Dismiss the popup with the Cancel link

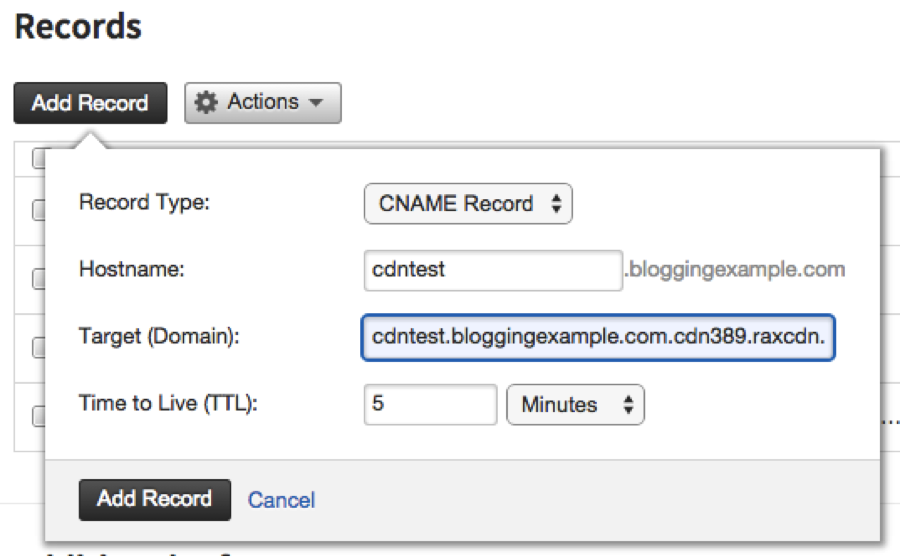click(x=281, y=500)
